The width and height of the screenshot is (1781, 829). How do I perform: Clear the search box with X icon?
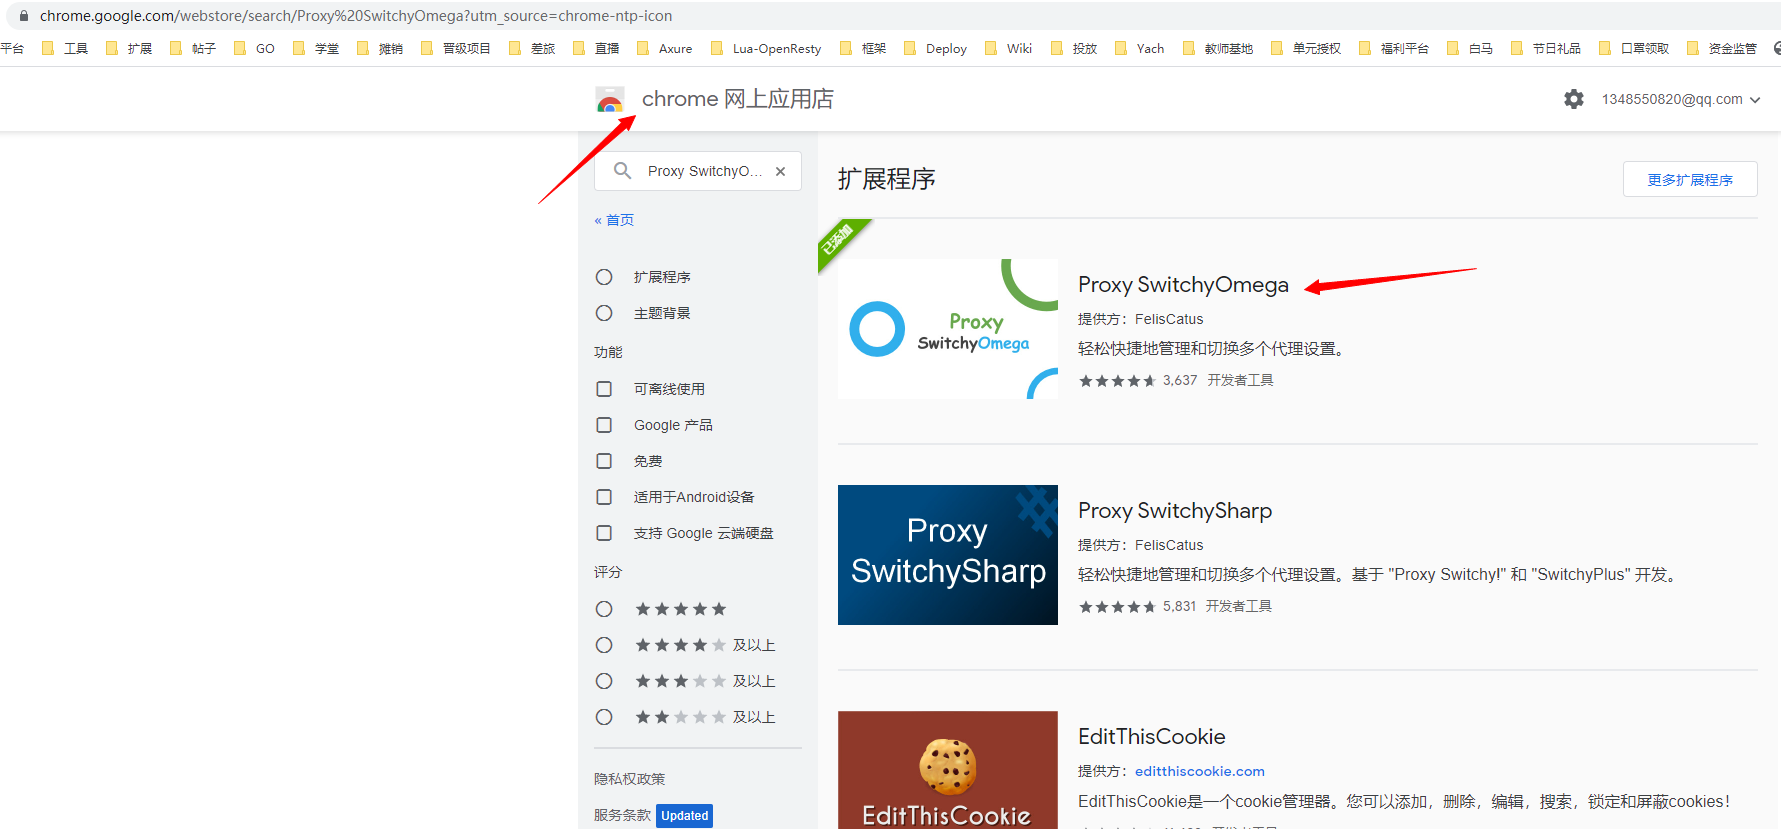780,171
